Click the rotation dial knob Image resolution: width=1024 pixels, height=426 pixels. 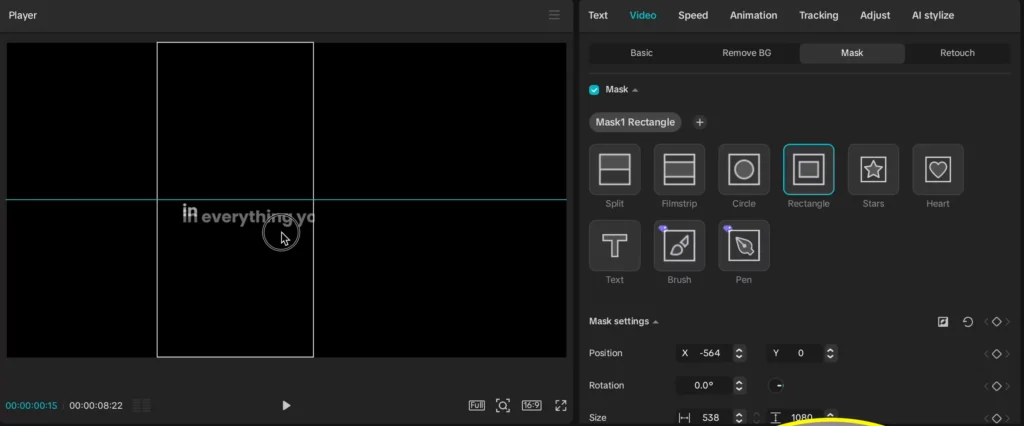tap(776, 385)
